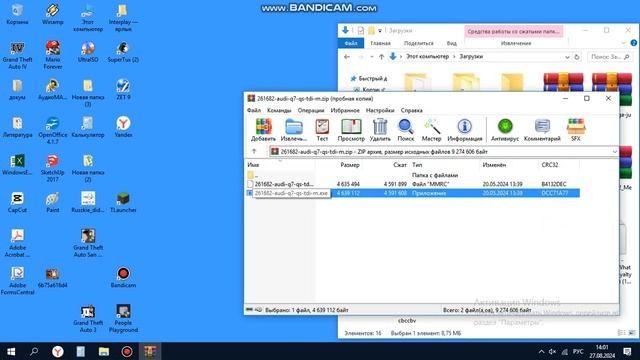The width and height of the screenshot is (640, 360).
Task: Sort by Размер column header
Action: coord(350,165)
